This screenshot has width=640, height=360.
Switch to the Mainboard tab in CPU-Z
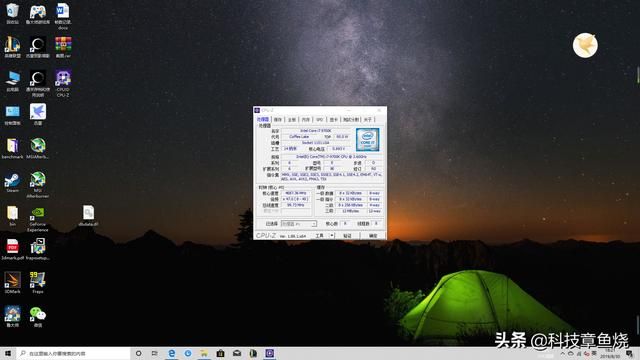click(291, 119)
